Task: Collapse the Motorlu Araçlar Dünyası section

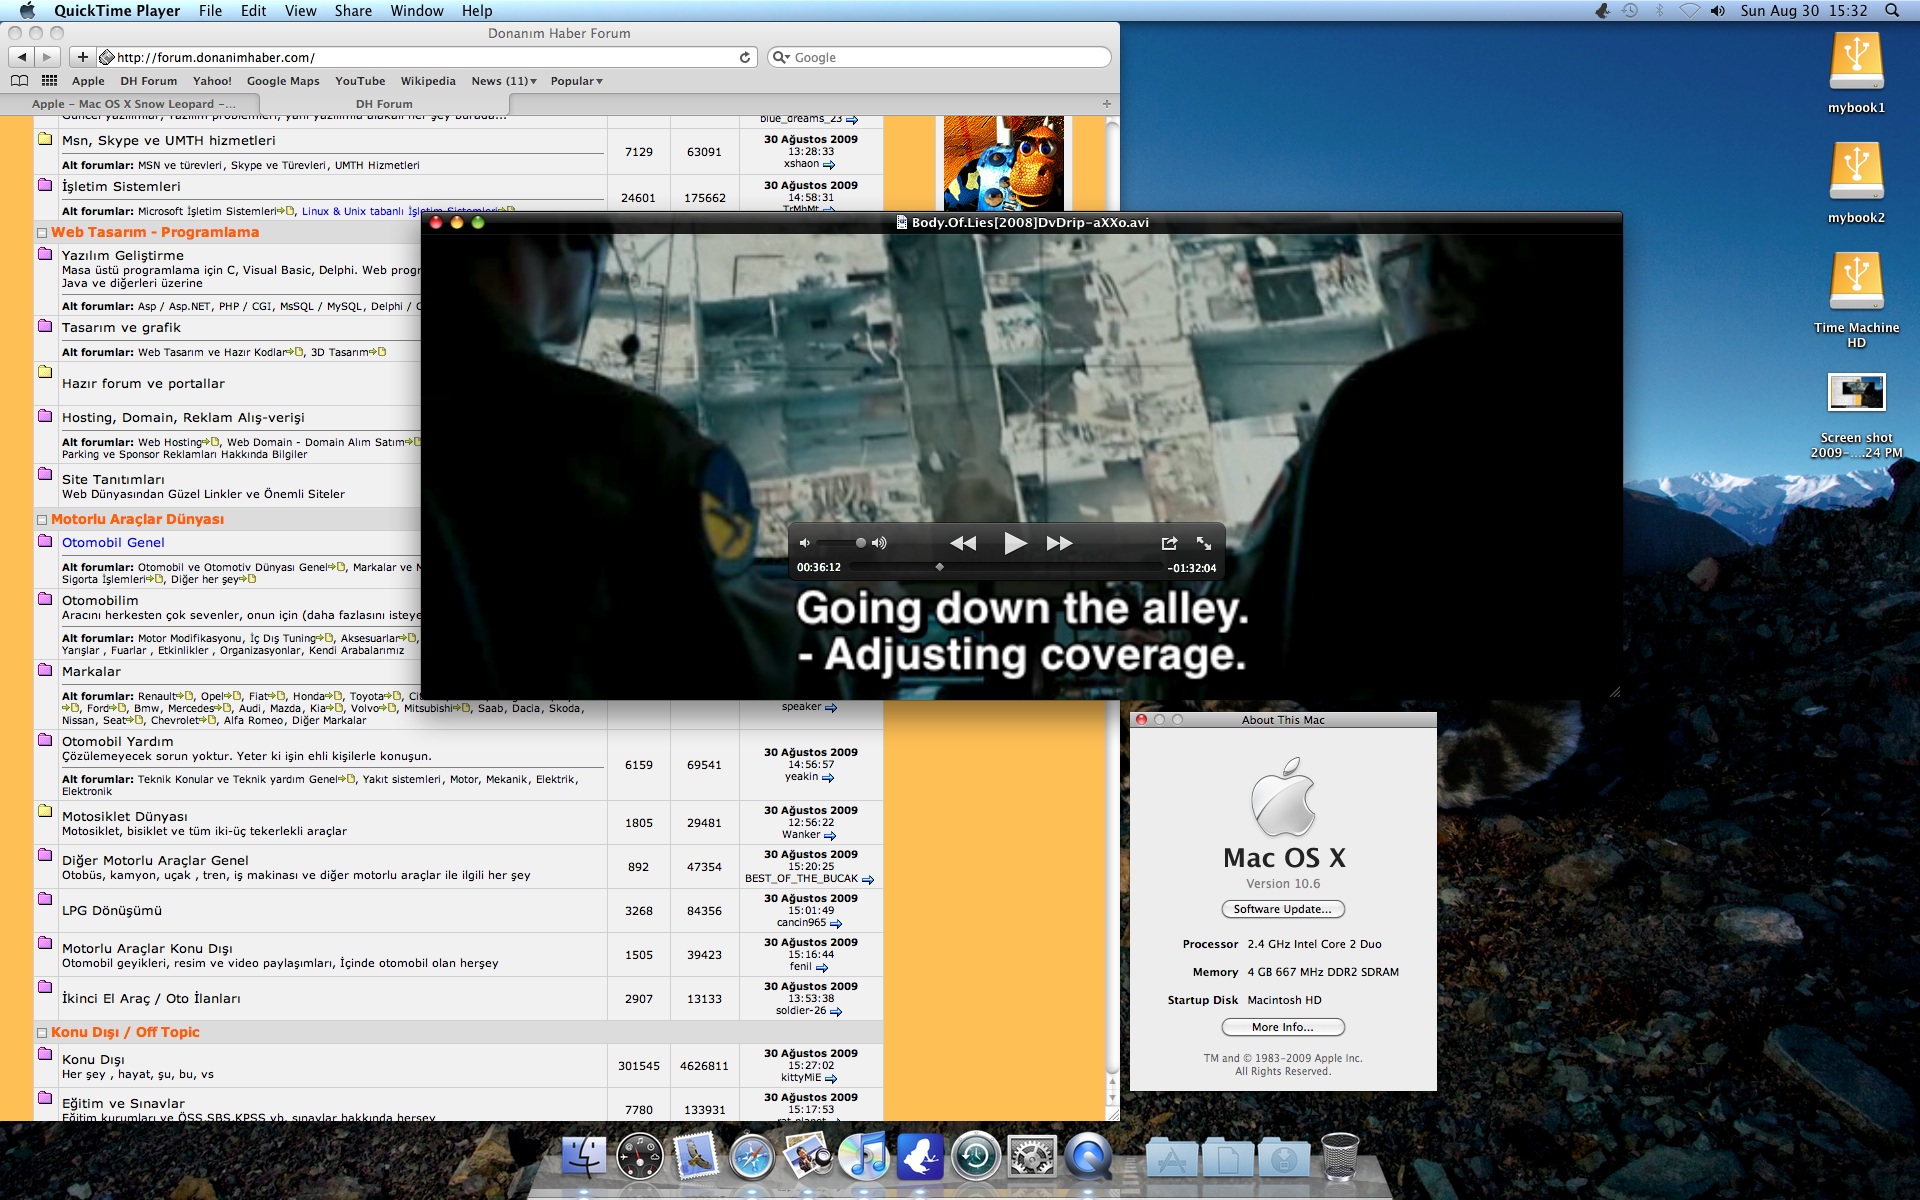Action: tap(42, 520)
